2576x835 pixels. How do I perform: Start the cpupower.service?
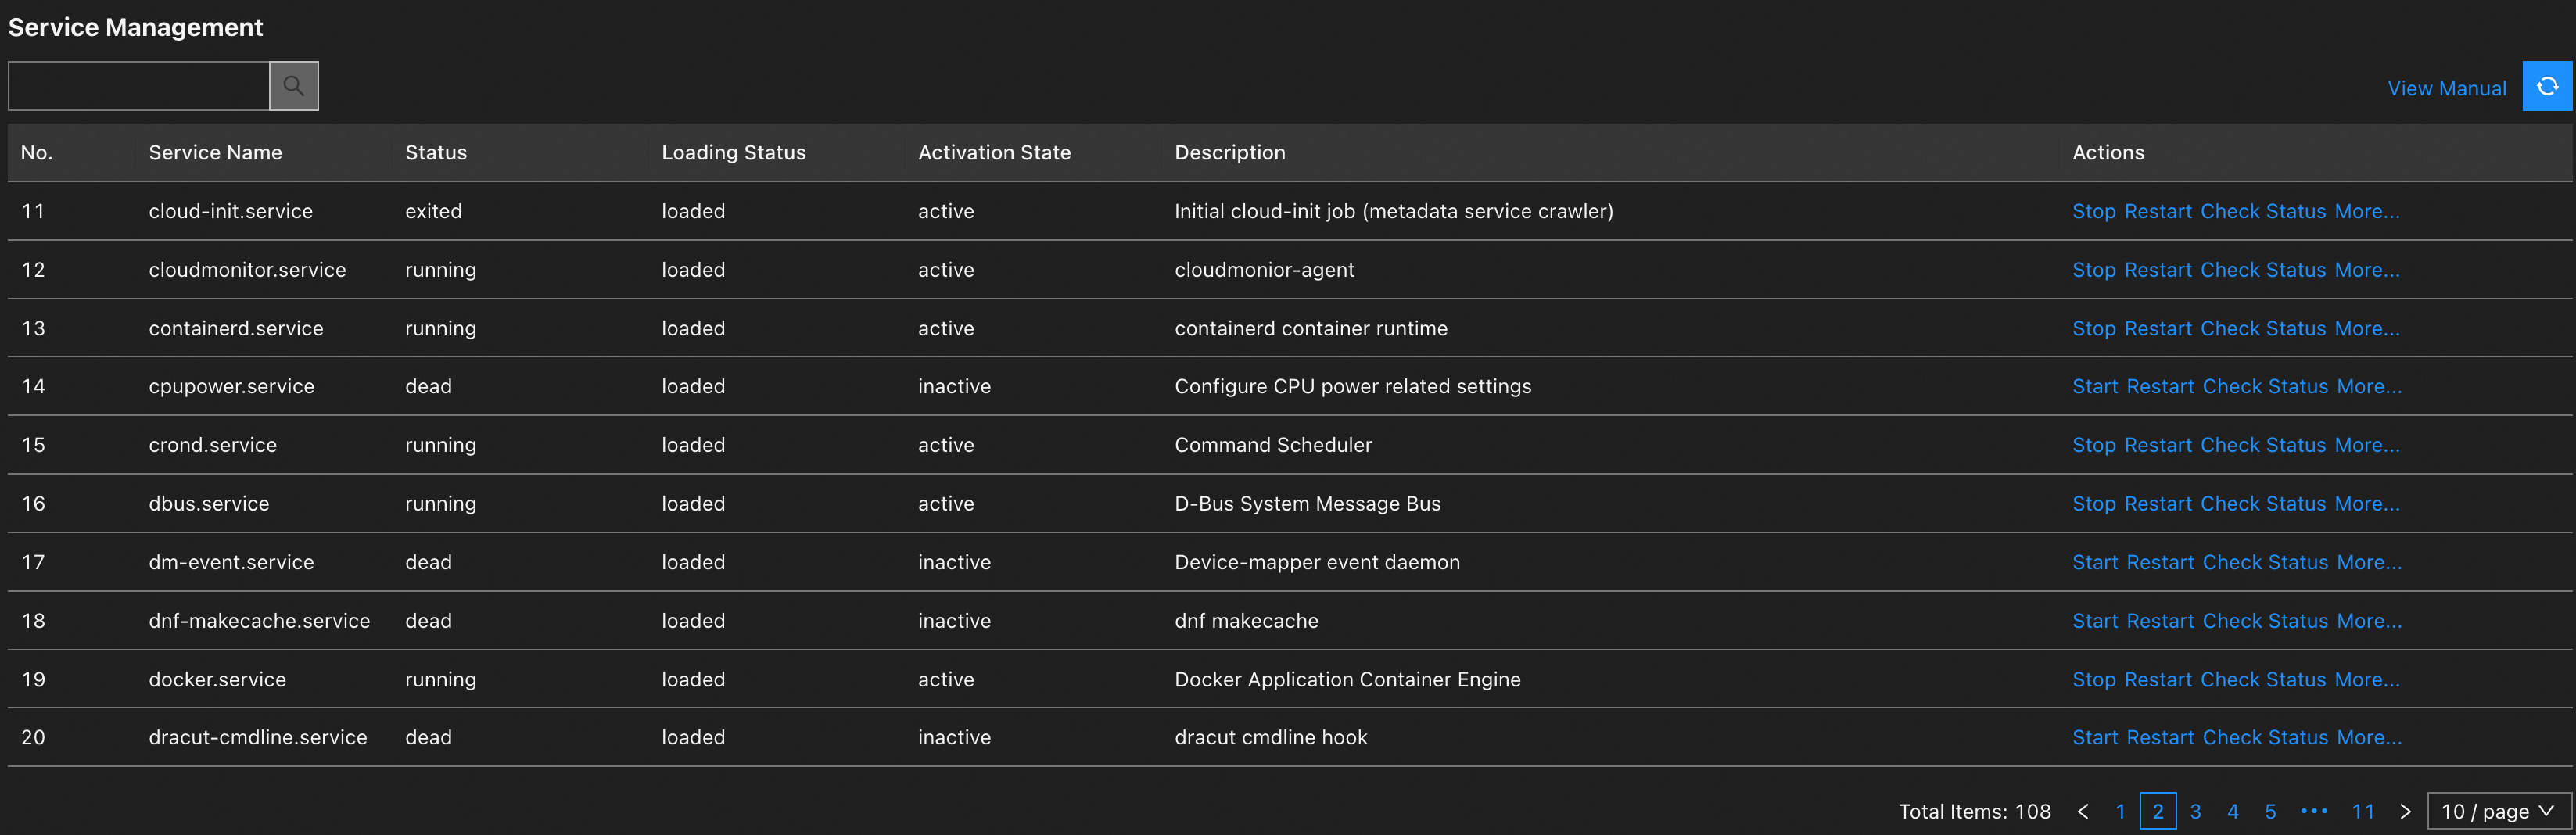click(x=2094, y=386)
